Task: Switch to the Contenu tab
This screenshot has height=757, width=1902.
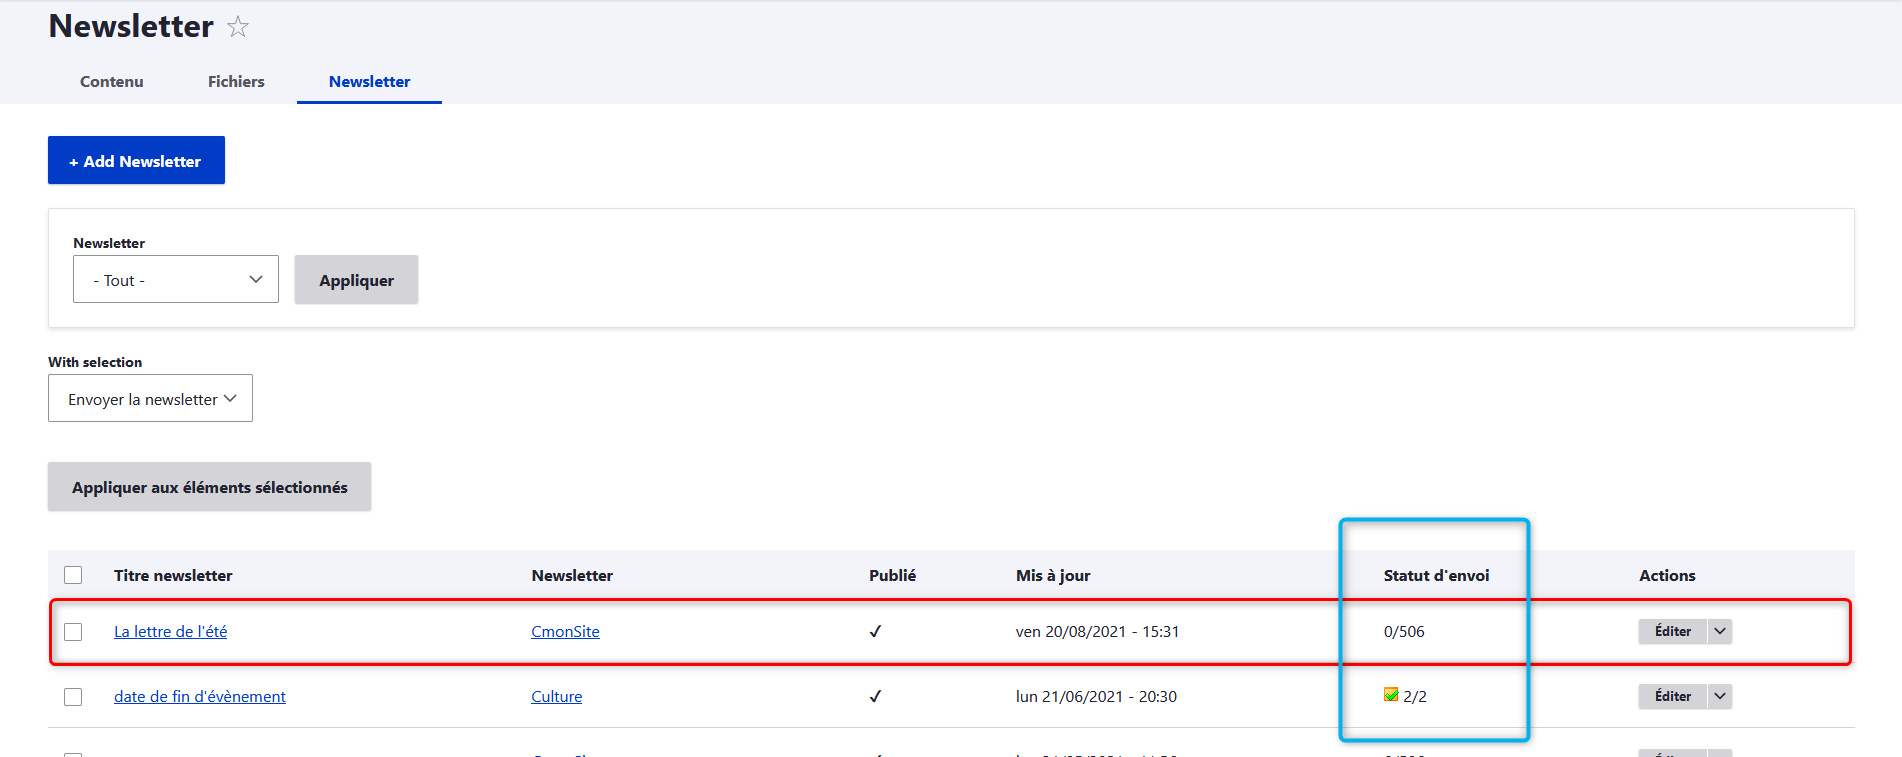Action: pyautogui.click(x=112, y=82)
